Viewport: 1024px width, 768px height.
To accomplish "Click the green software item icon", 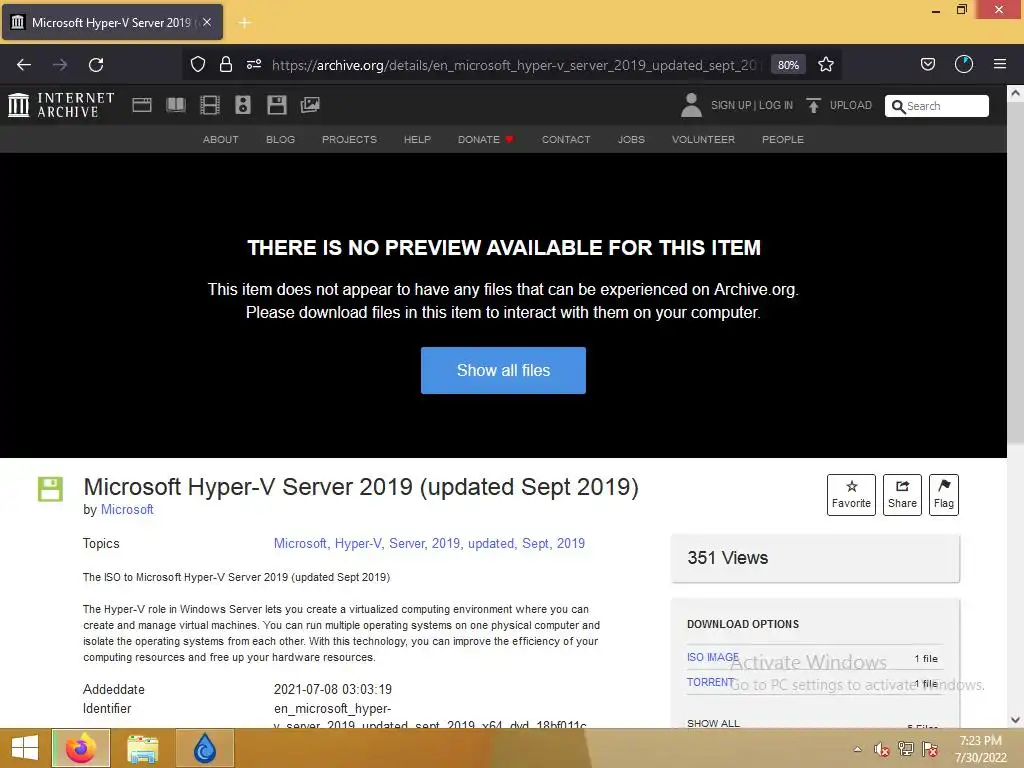I will click(x=50, y=489).
